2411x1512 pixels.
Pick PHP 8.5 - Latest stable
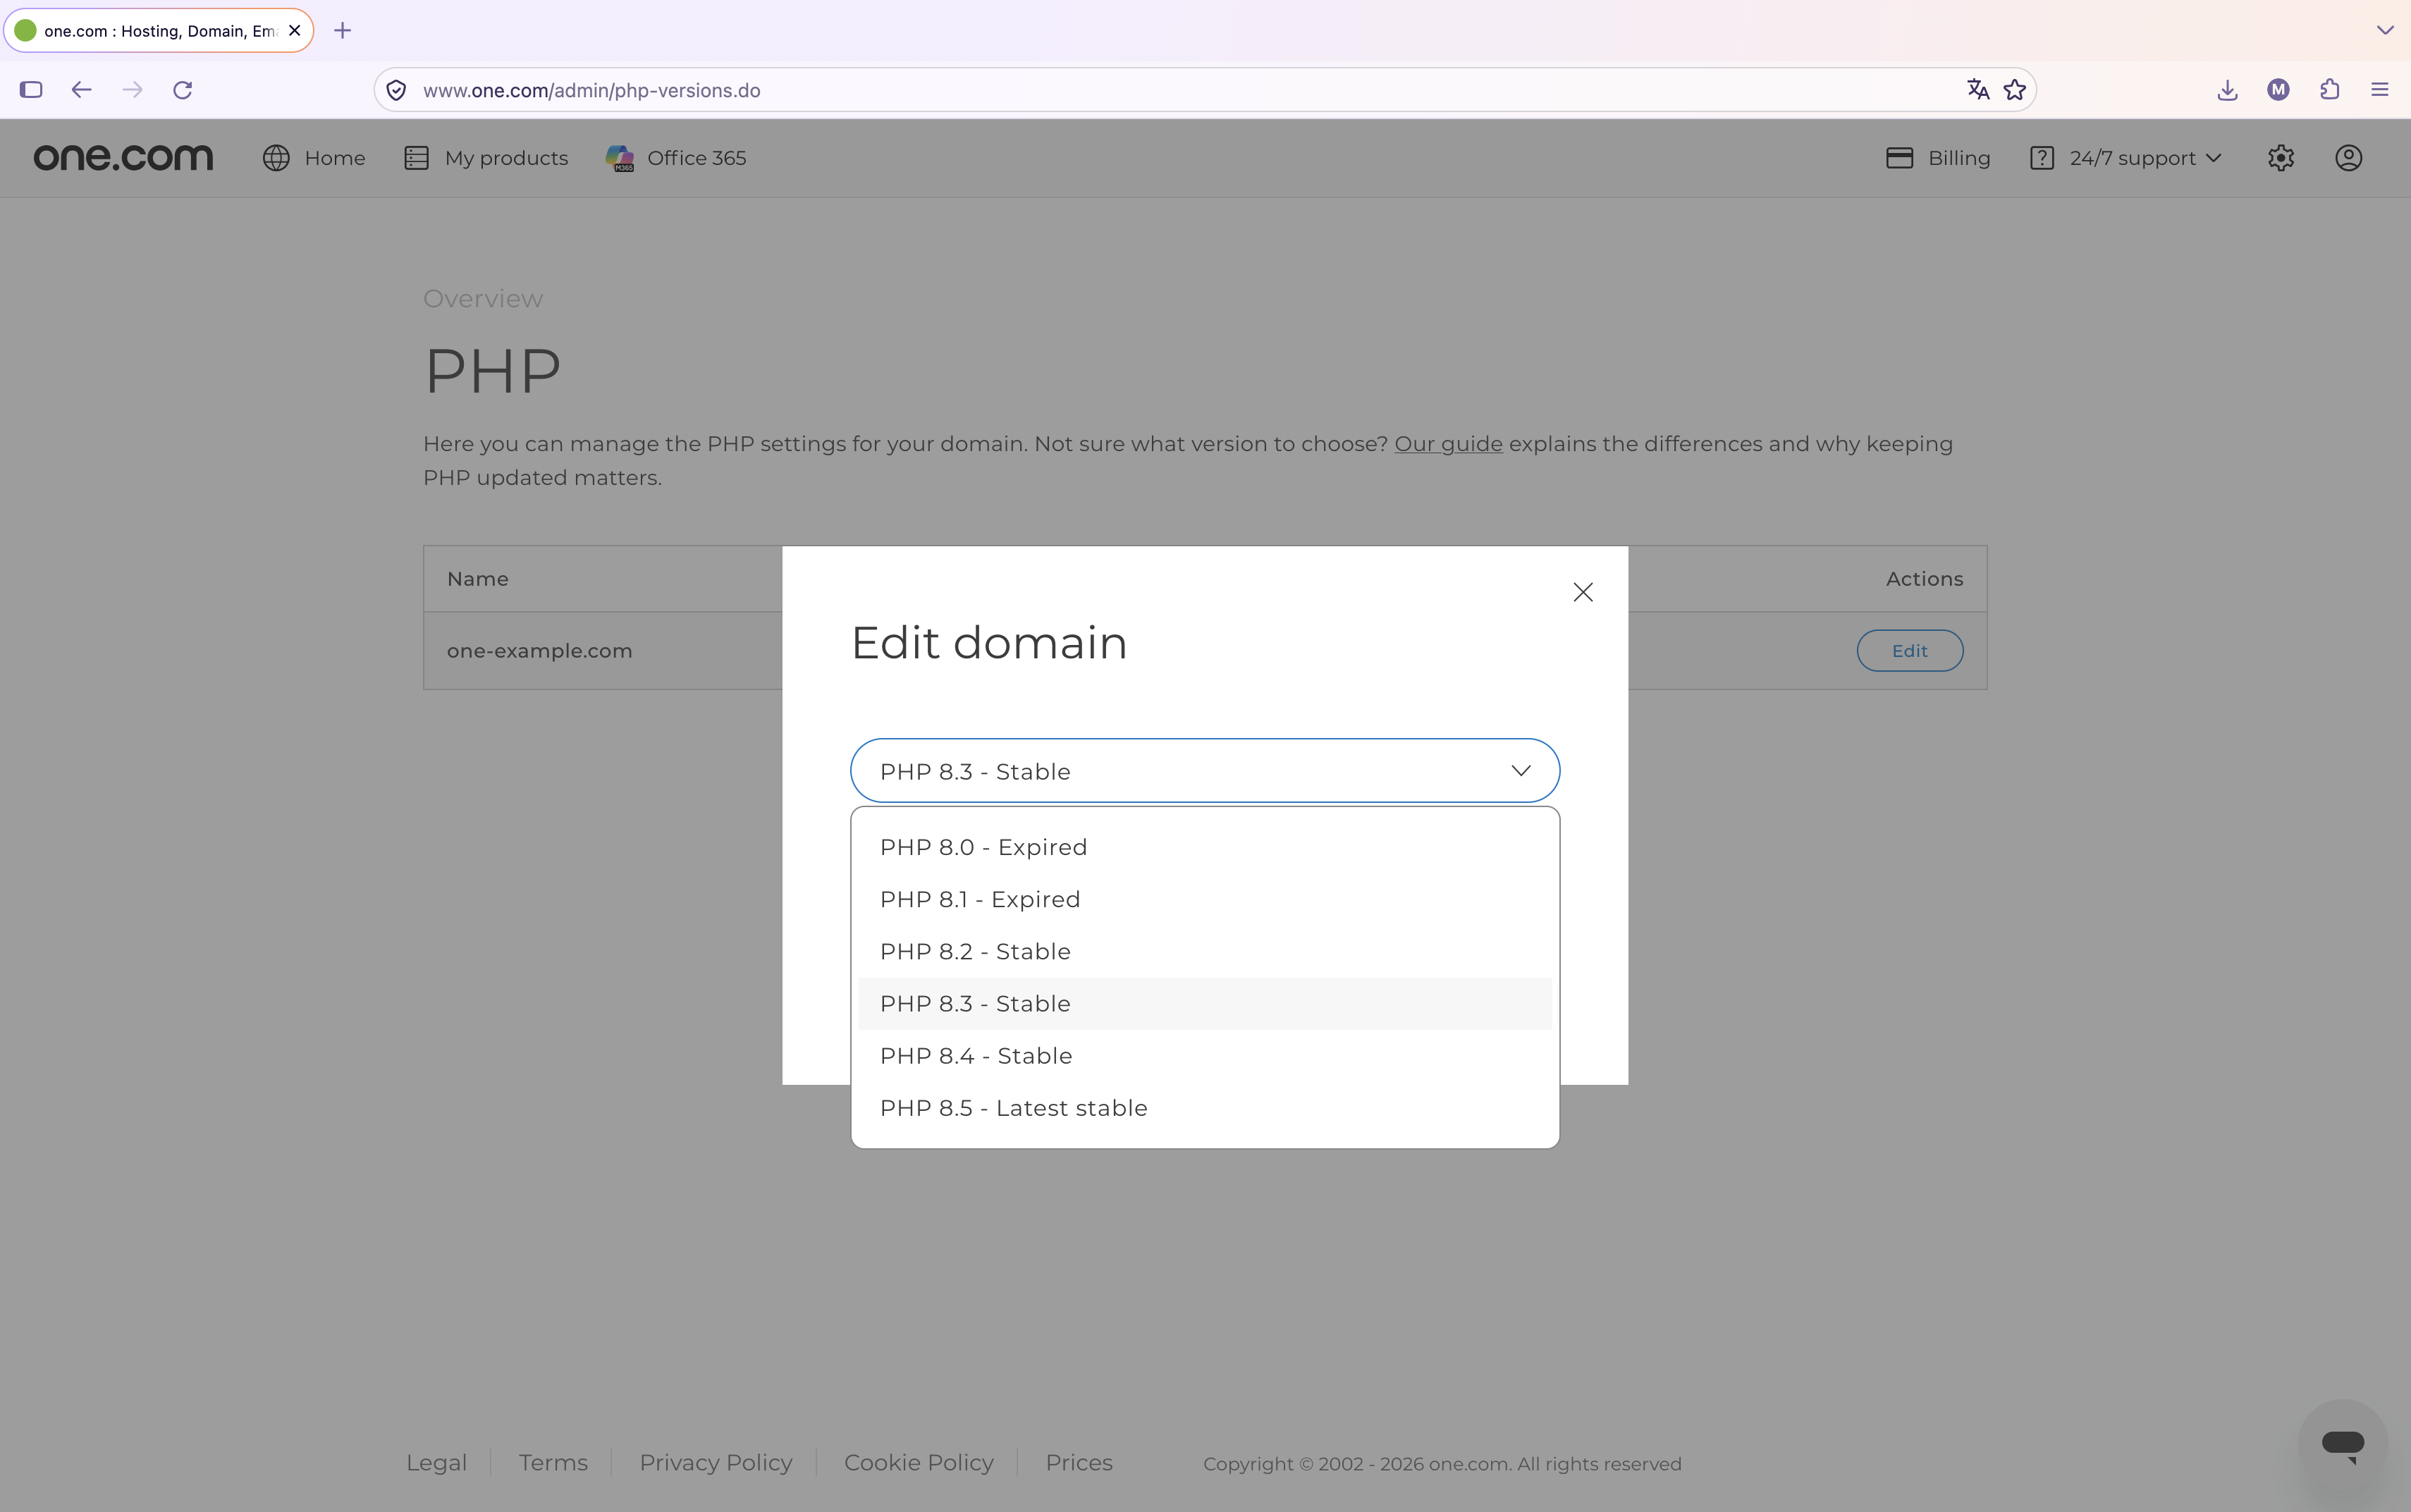pos(1205,1107)
